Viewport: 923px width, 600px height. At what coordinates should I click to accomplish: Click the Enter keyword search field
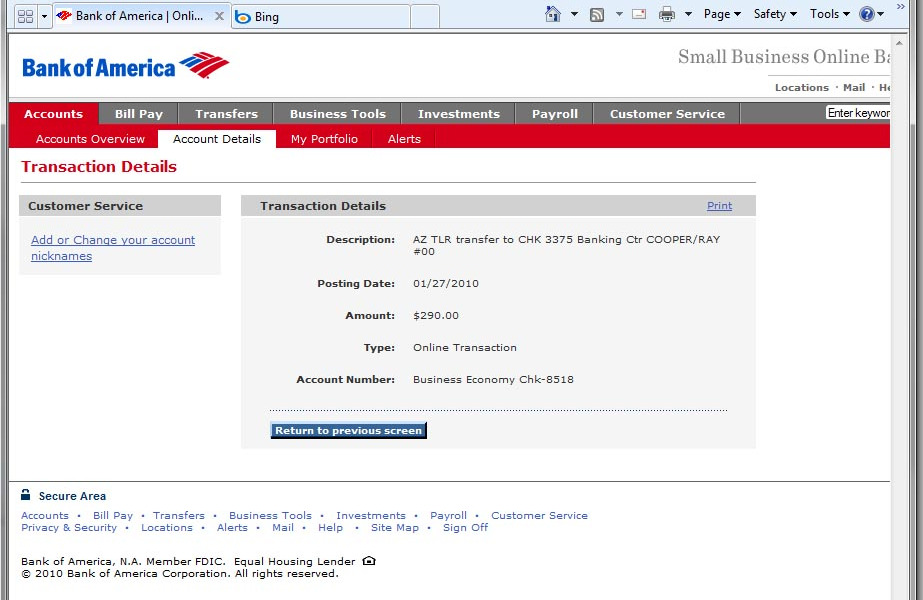[x=857, y=113]
